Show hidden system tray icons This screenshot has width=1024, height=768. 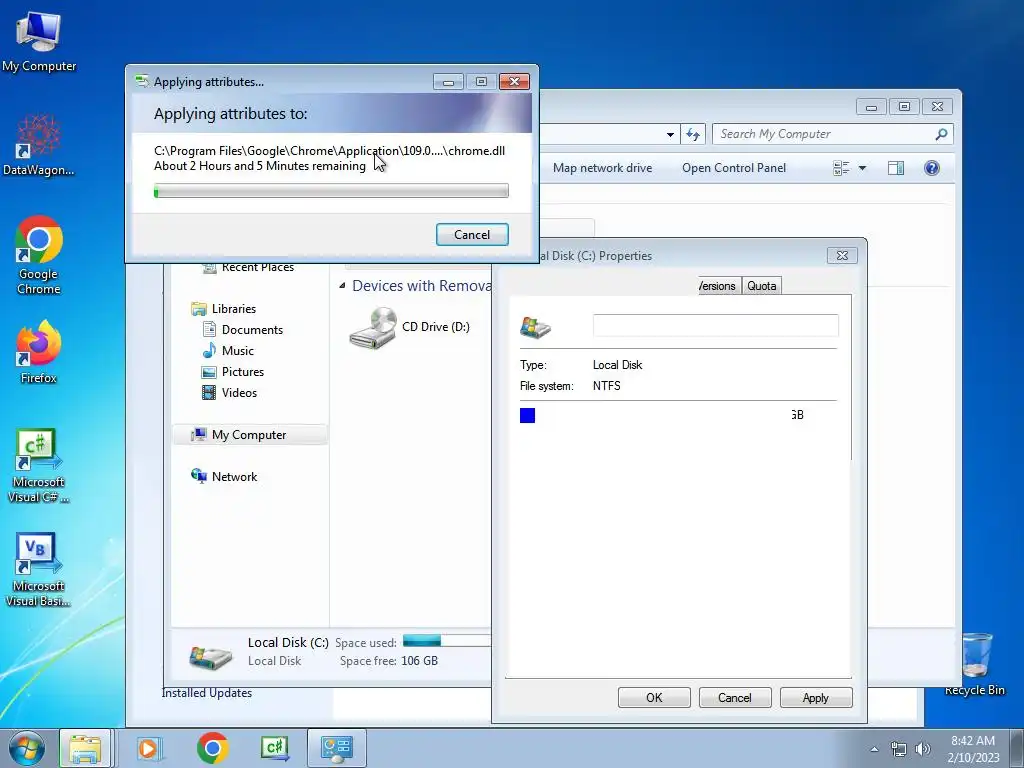874,749
